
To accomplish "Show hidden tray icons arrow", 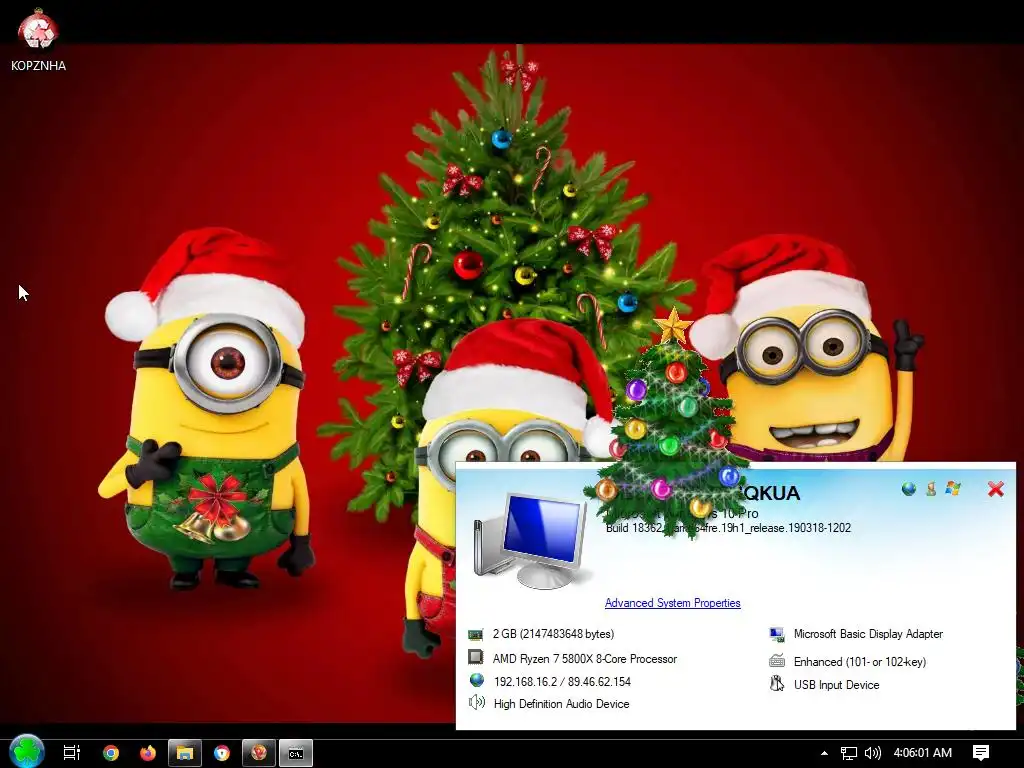I will (x=824, y=753).
